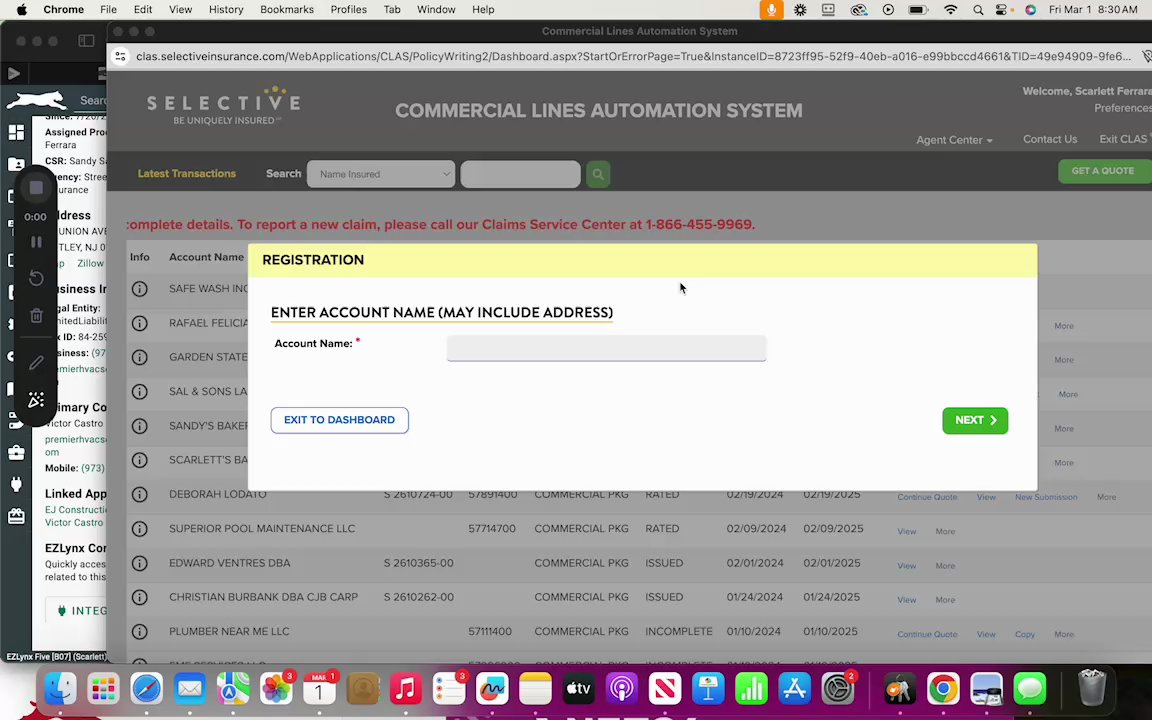The height and width of the screenshot is (720, 1152).
Task: Click info icon for CHRISTIAN BURBANK row
Action: (140, 597)
